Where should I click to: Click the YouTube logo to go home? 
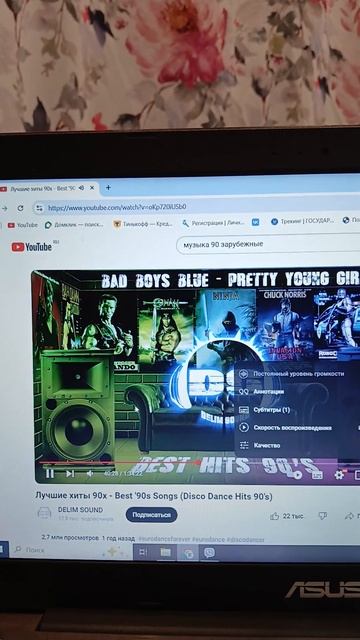coord(32,247)
